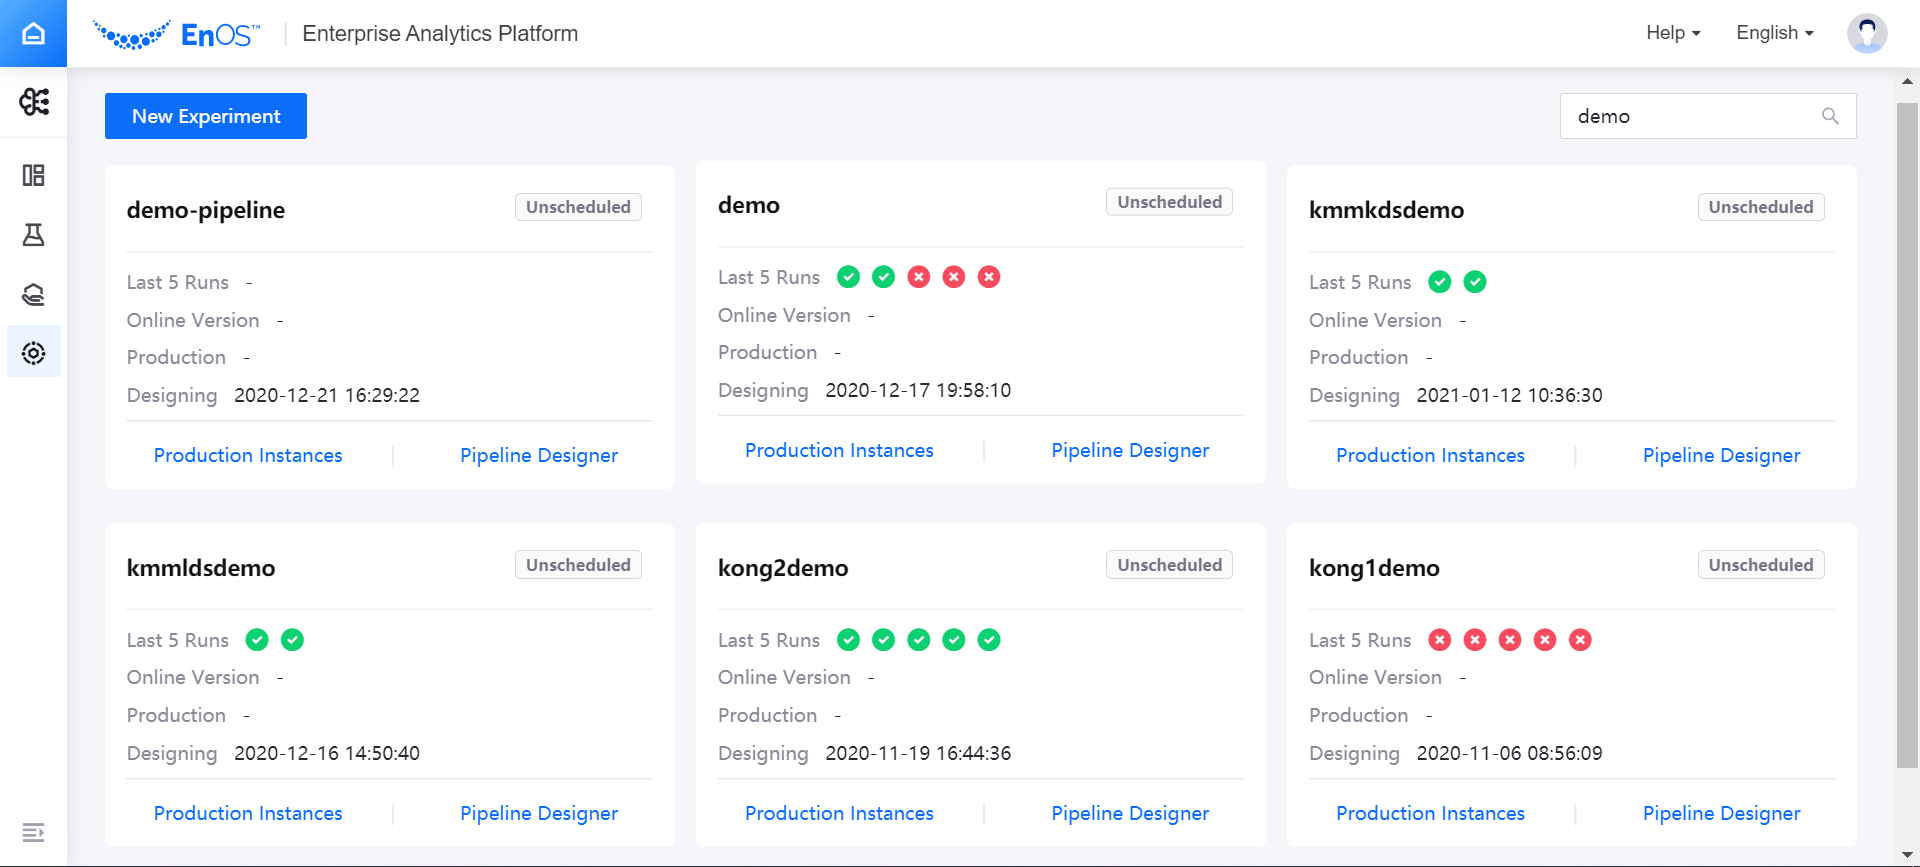1920x867 pixels.
Task: Click the Unscheduled tag on kmmldsdemo
Action: tap(578, 565)
